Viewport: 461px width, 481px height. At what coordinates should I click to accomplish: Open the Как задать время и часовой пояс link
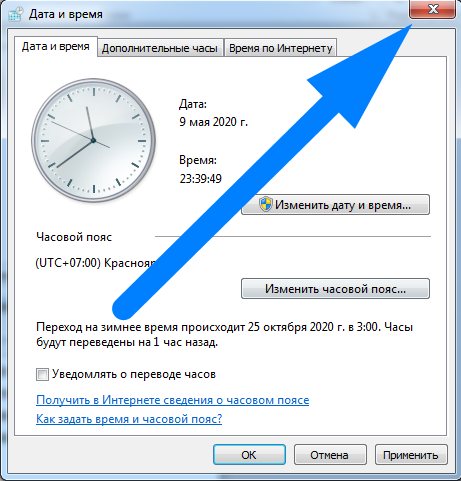[129, 419]
